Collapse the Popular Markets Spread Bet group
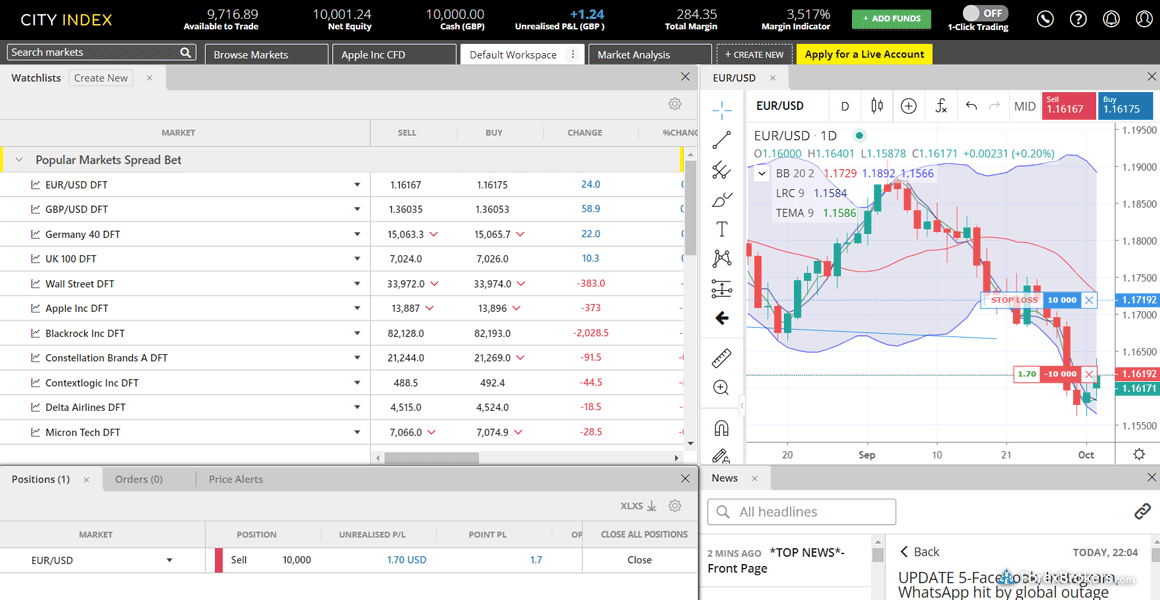Viewport: 1160px width, 600px height. coord(19,160)
